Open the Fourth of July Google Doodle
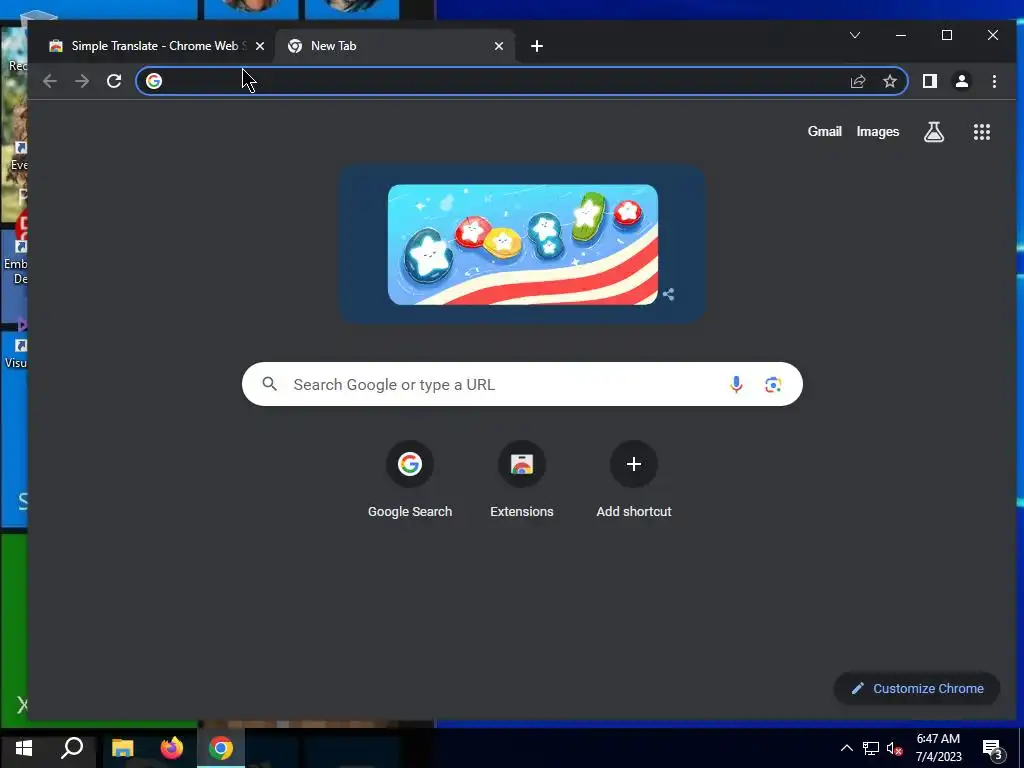 [522, 244]
